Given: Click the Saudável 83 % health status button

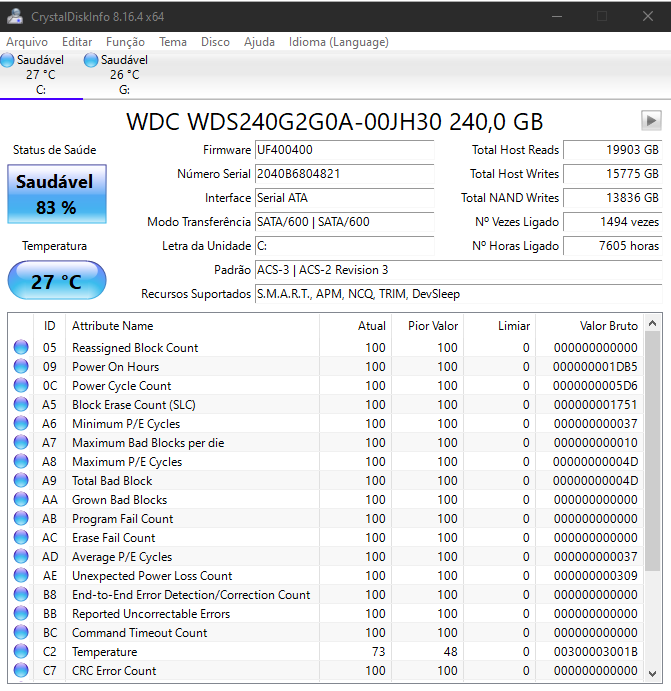Looking at the screenshot, I should [57, 194].
